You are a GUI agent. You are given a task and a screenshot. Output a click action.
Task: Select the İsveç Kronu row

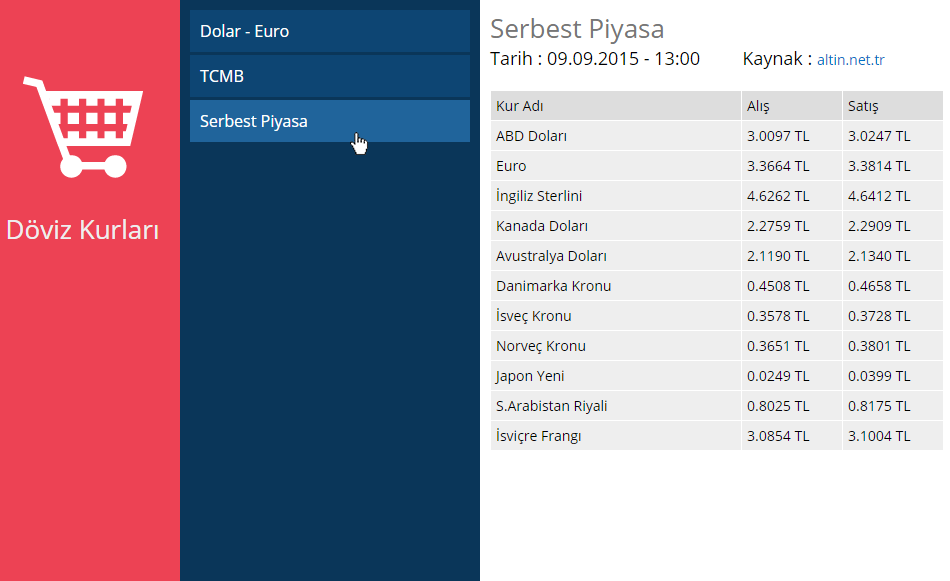coord(717,316)
